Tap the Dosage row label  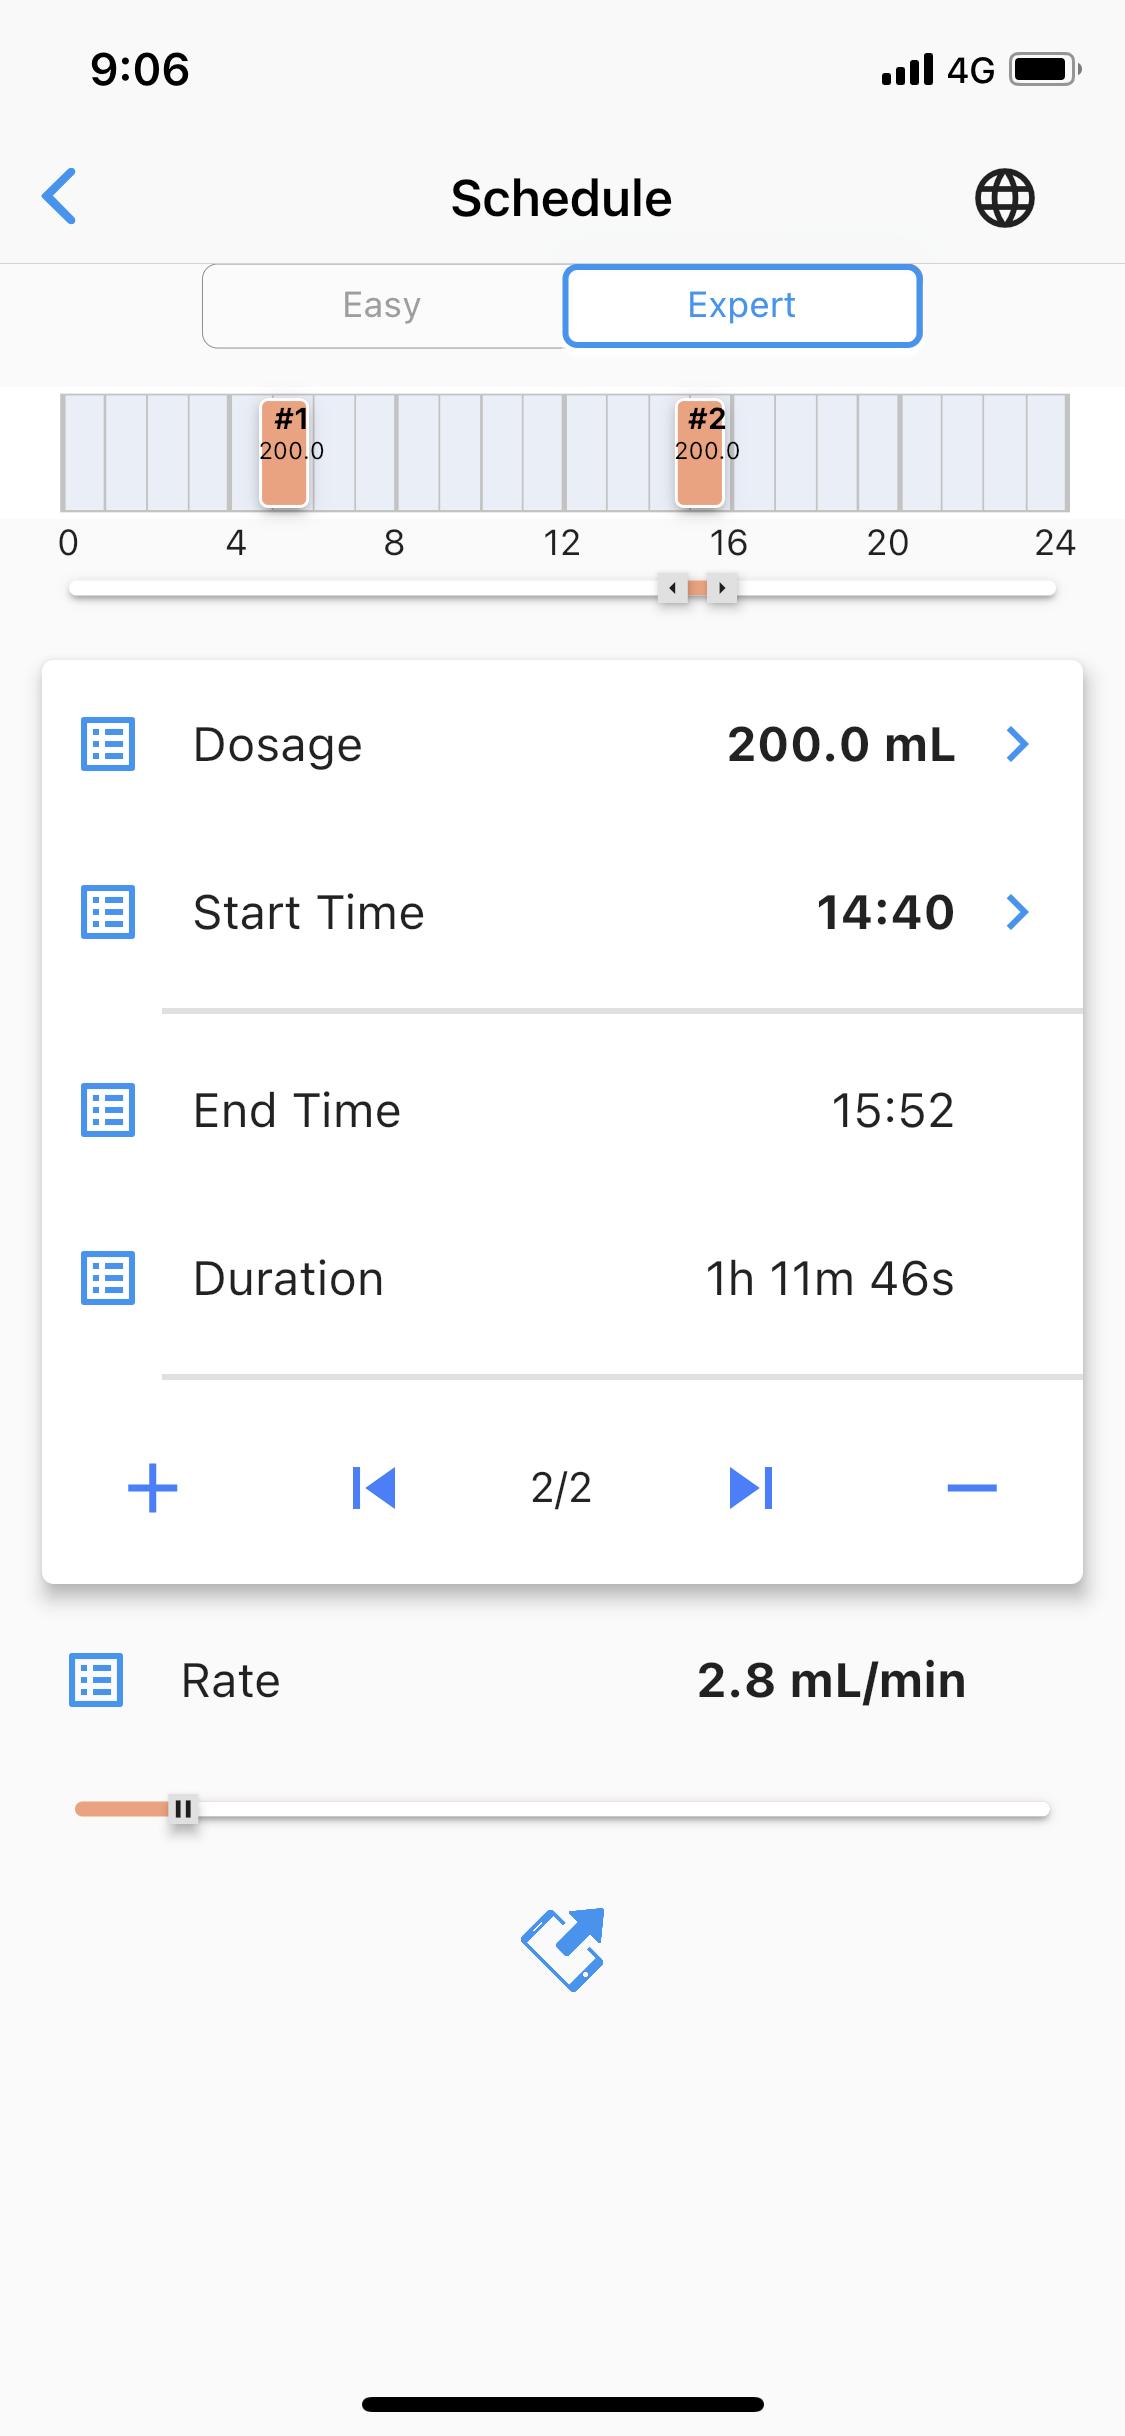278,745
